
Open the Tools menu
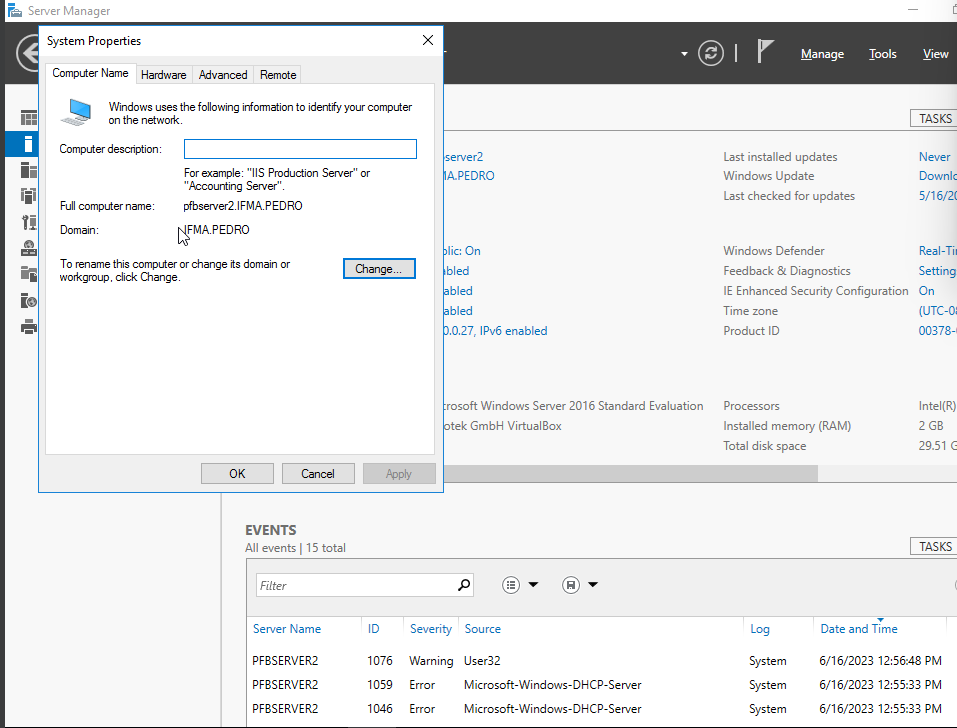(882, 53)
